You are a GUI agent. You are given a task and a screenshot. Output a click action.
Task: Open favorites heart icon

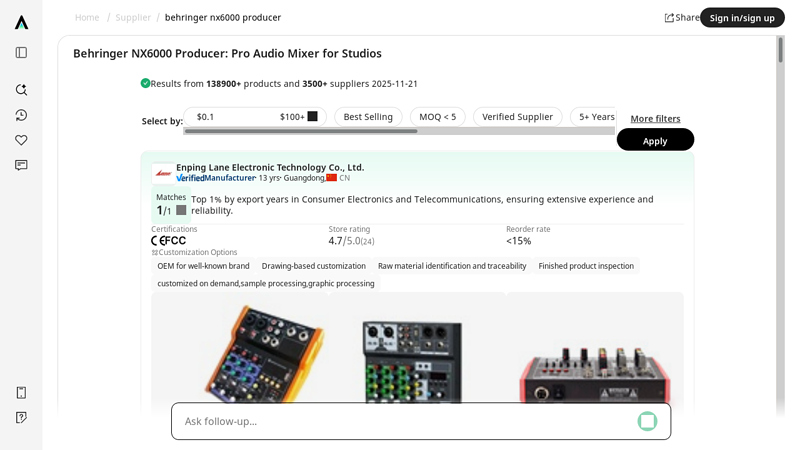point(21,140)
